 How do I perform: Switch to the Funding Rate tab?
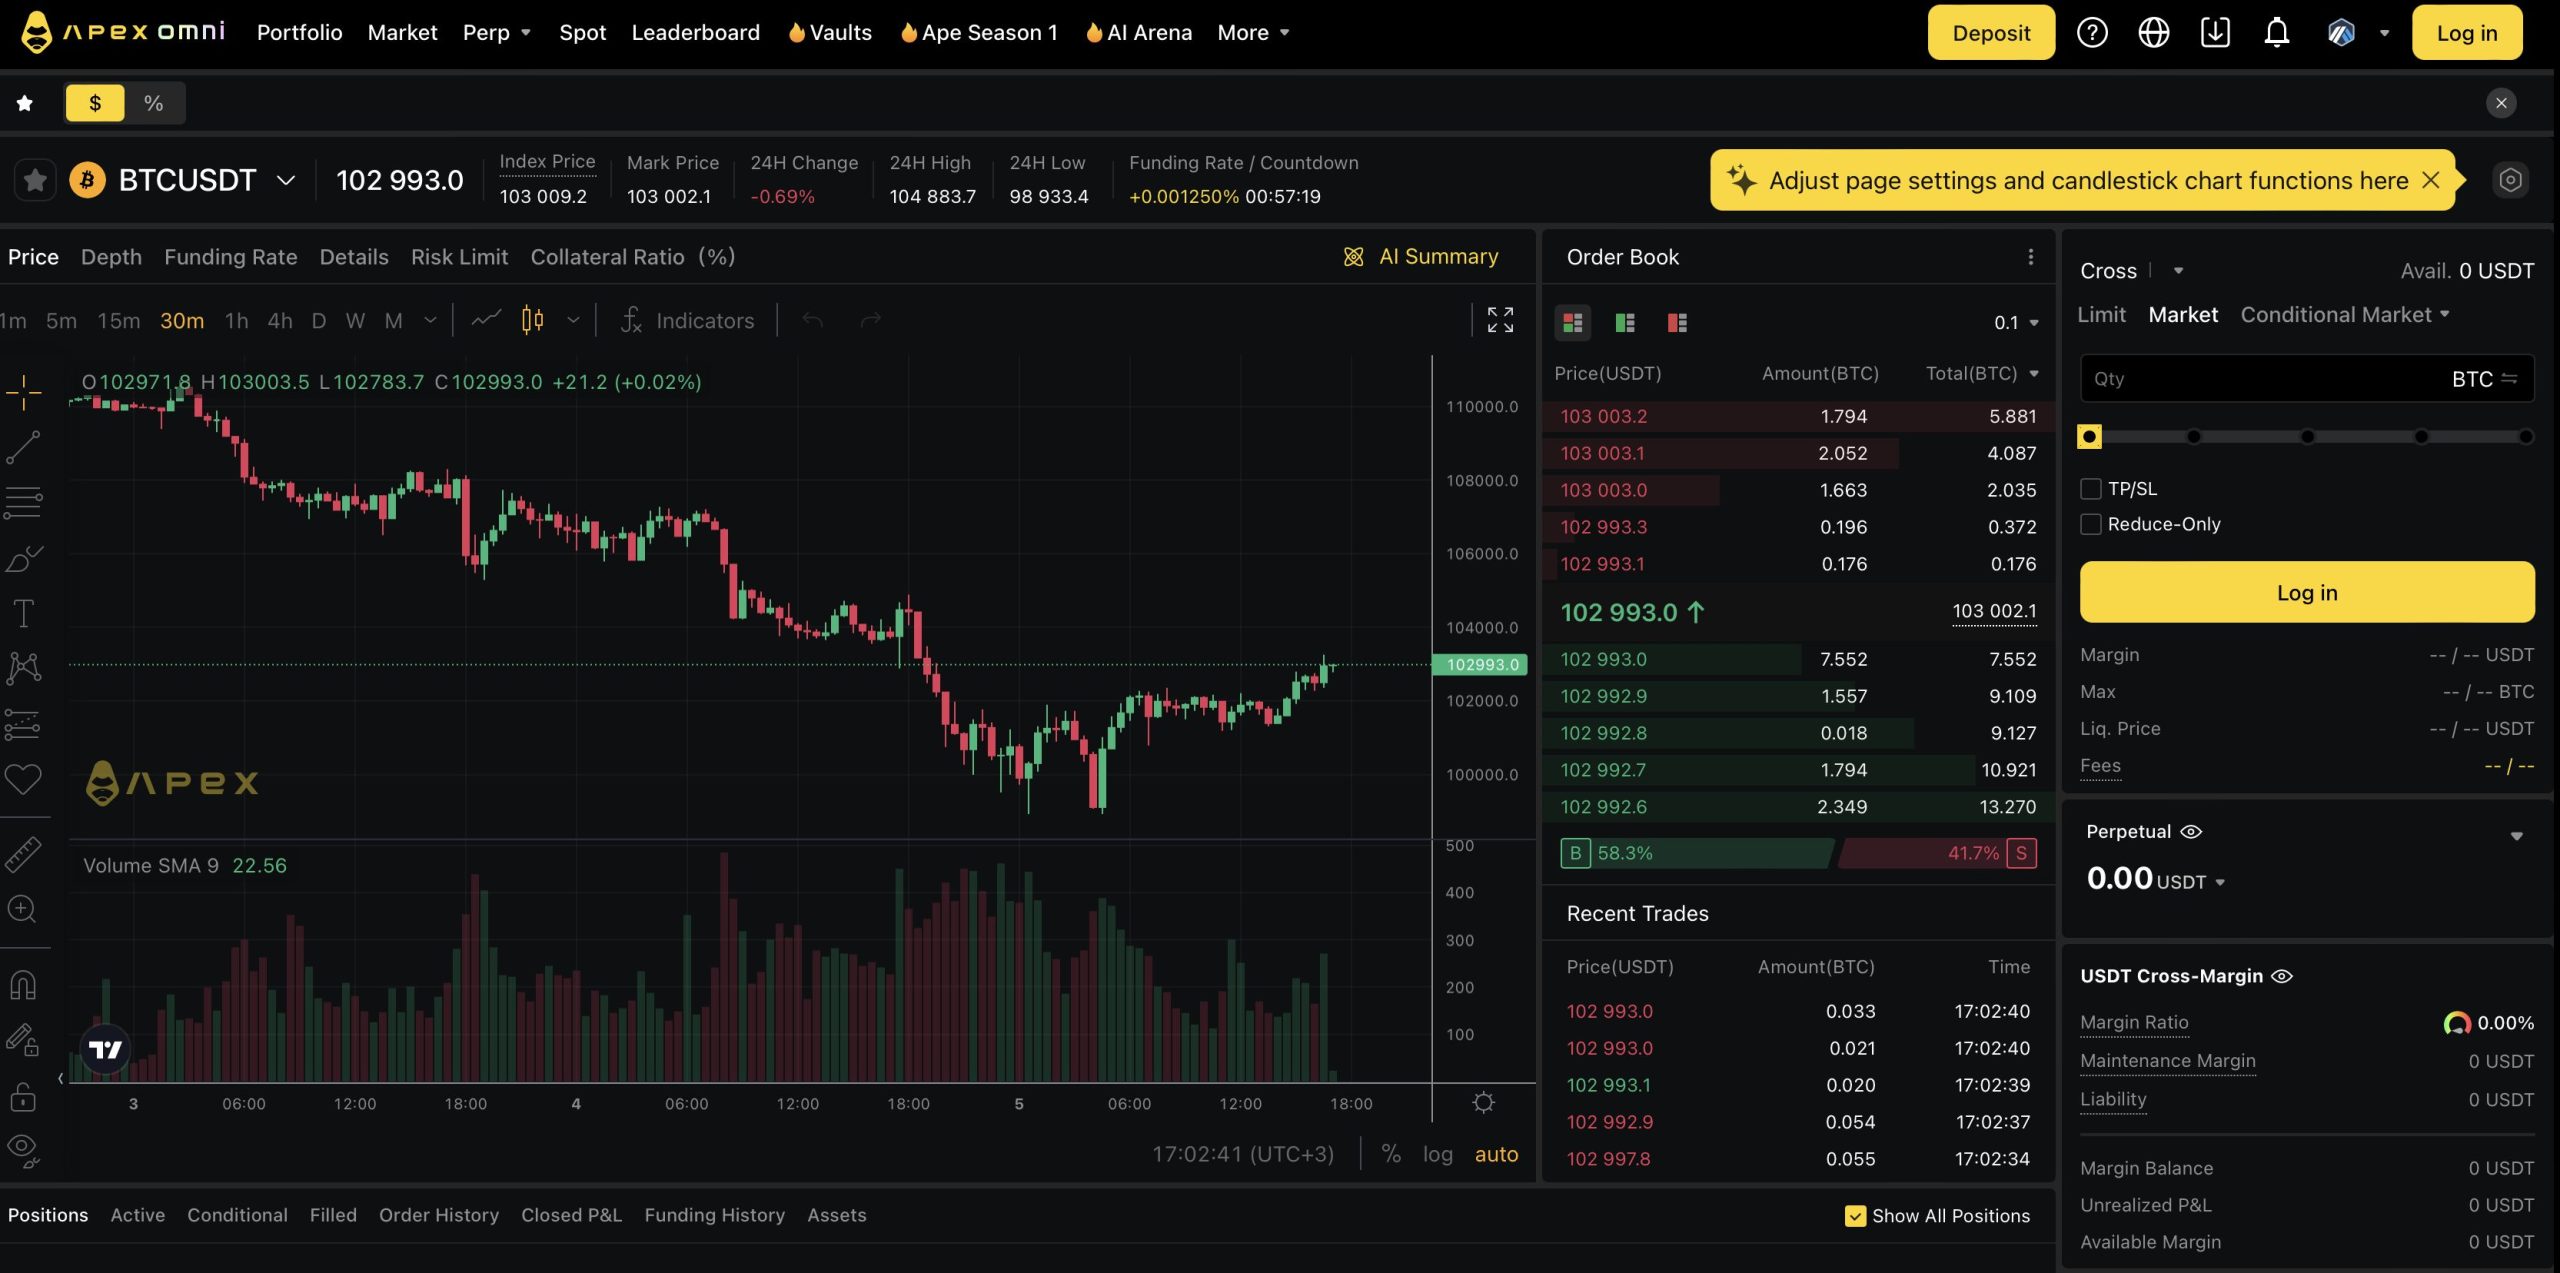coord(230,257)
